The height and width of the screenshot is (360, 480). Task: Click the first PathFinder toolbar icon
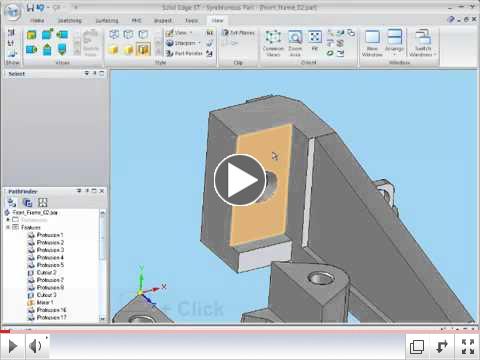point(12,202)
